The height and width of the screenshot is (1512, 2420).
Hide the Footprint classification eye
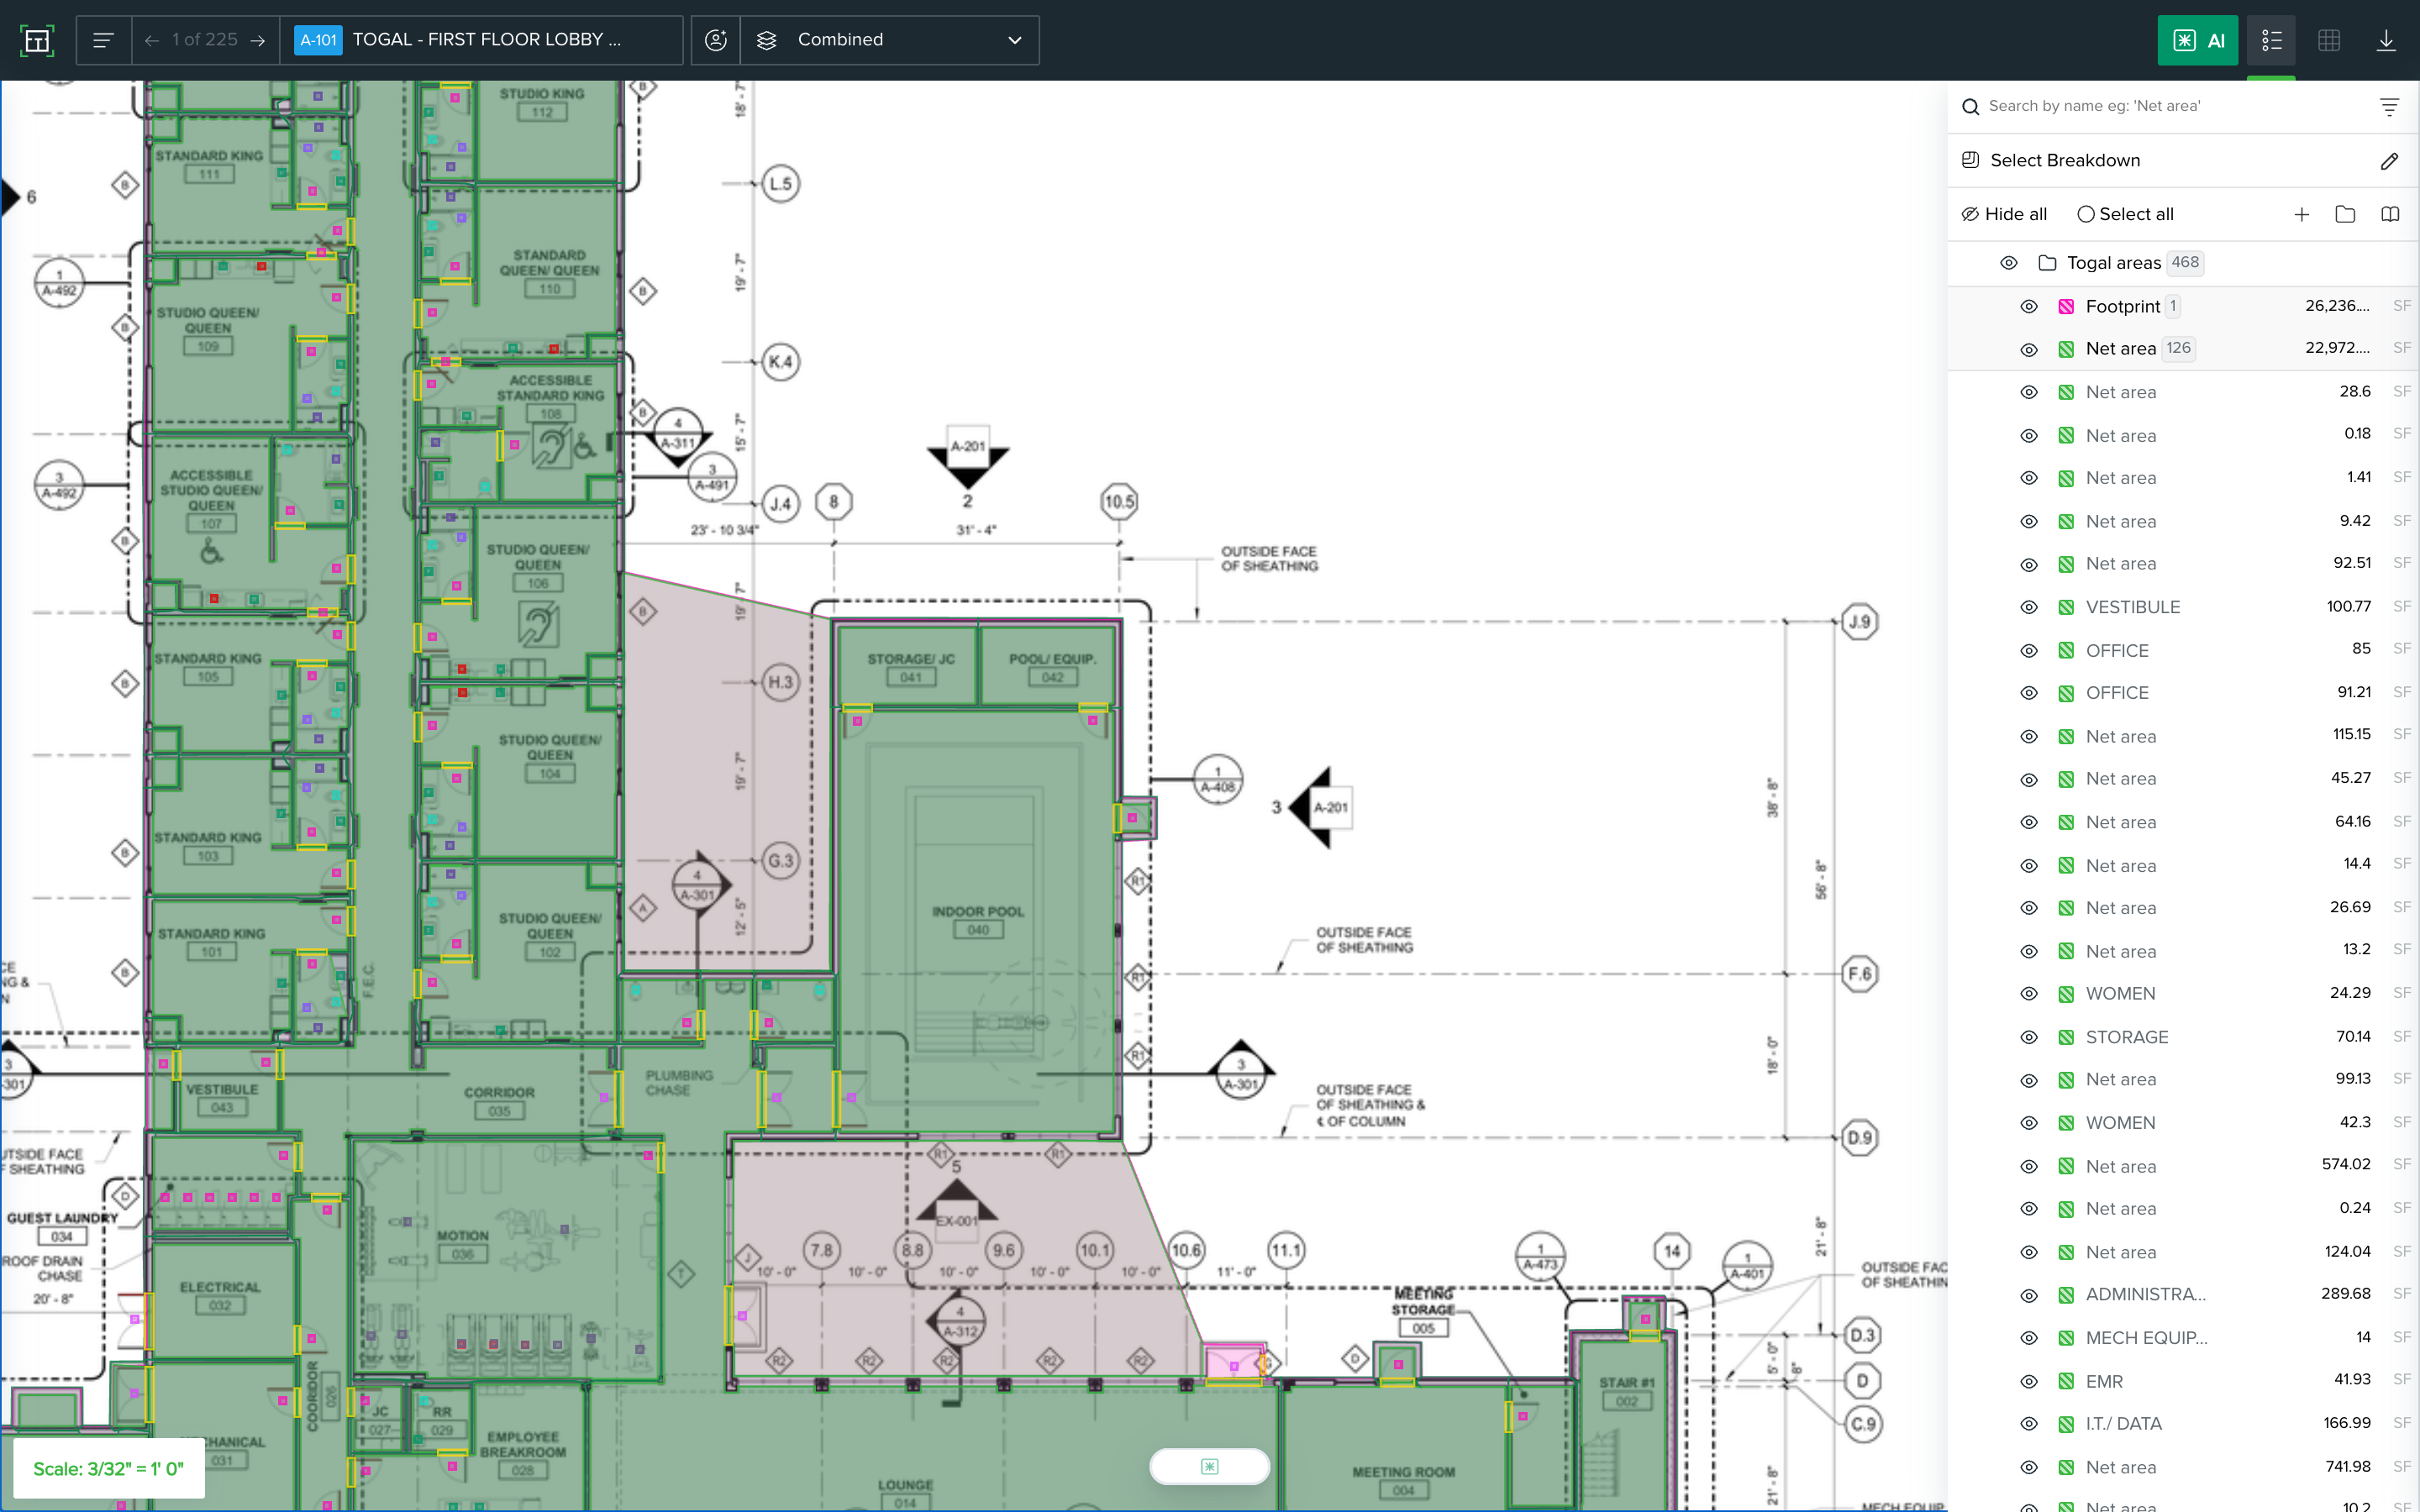point(2029,307)
